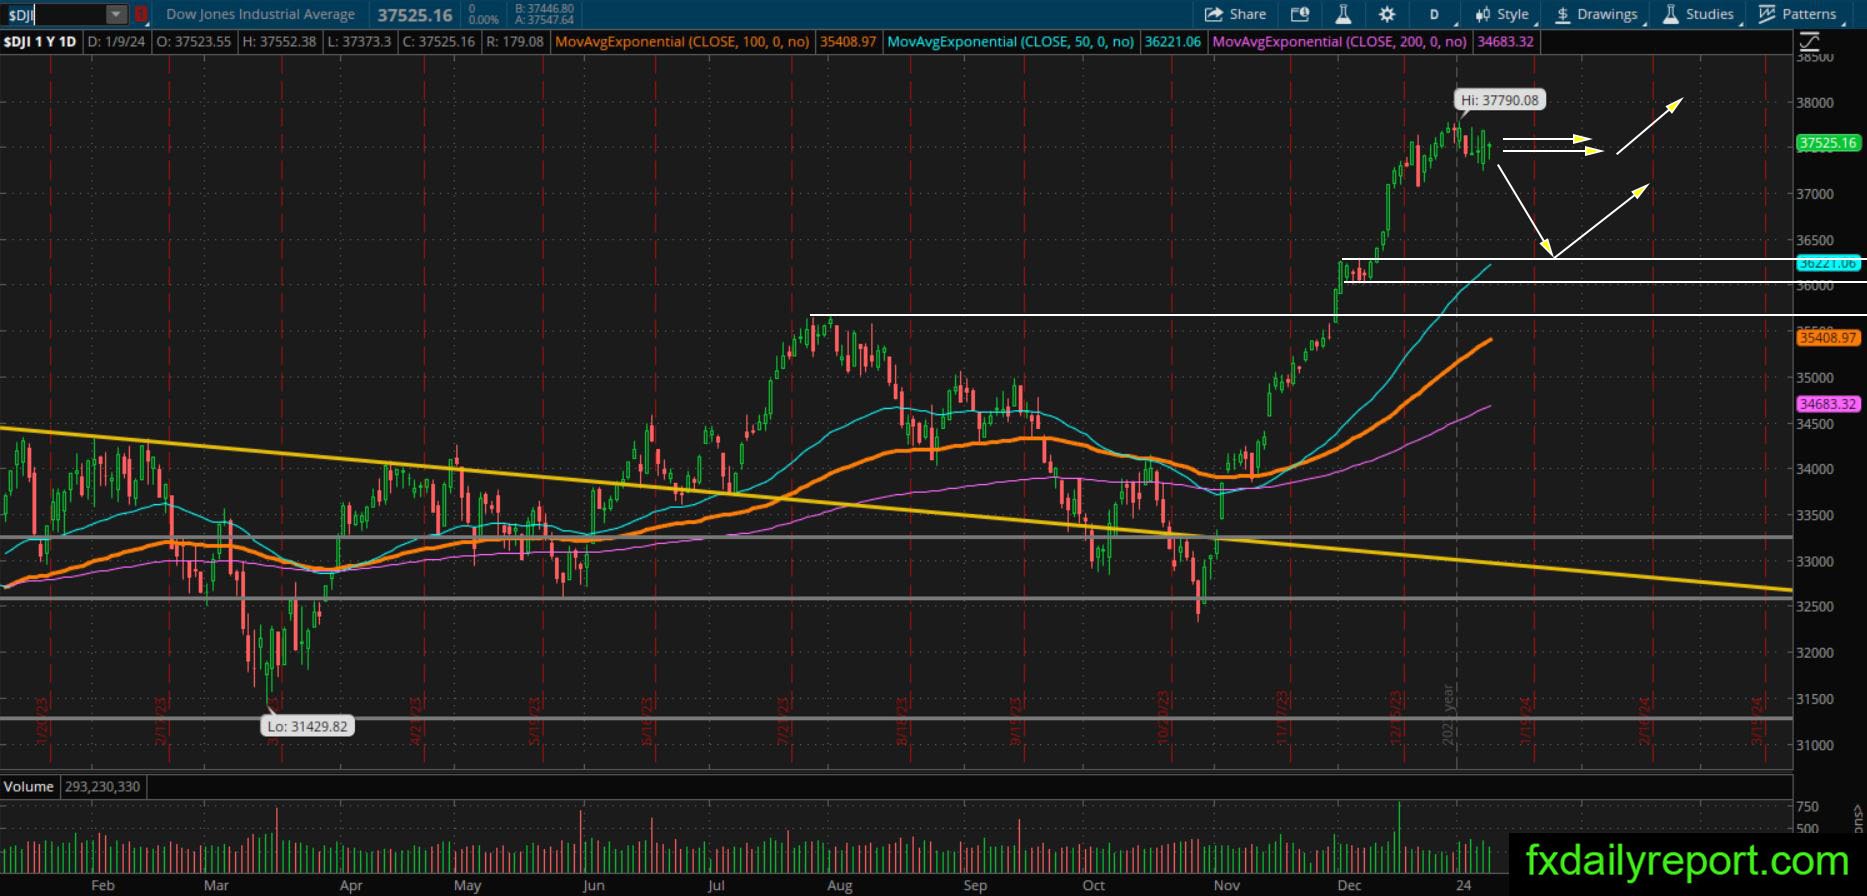The image size is (1867, 896).
Task: Click the close value C: 37525.16
Action: click(437, 42)
